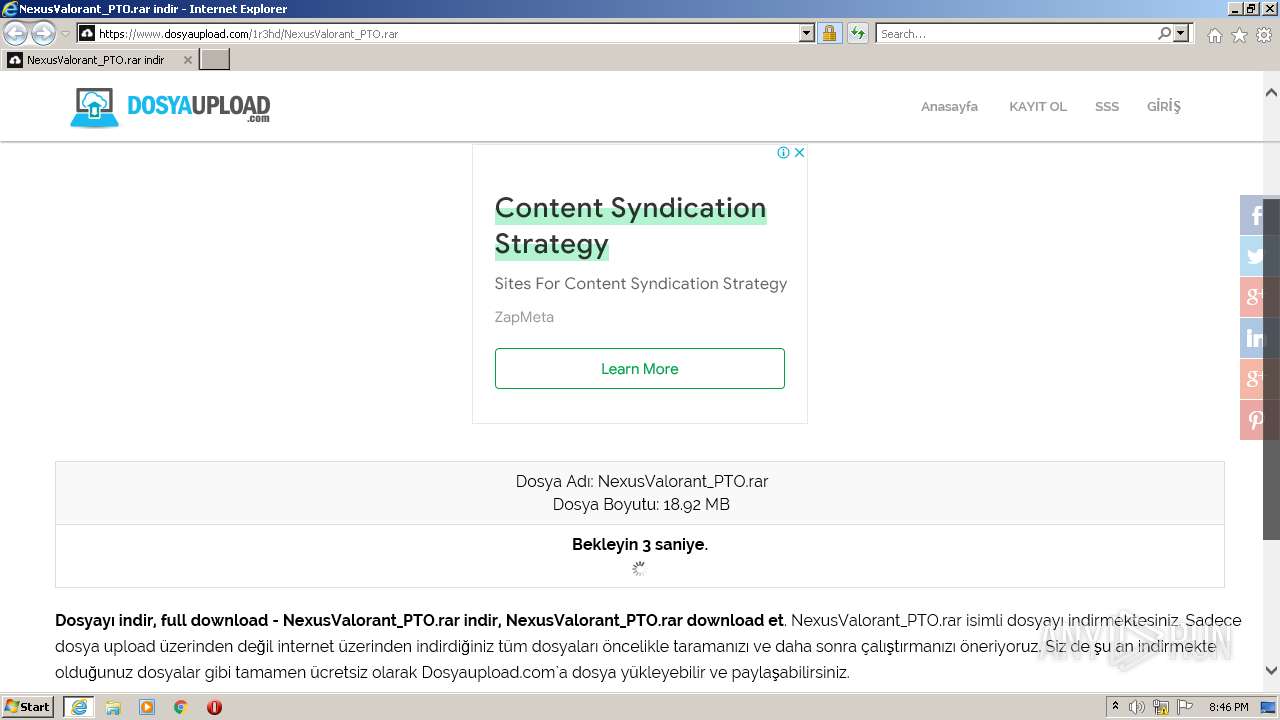
Task: Open the Home page icon
Action: [1214, 35]
